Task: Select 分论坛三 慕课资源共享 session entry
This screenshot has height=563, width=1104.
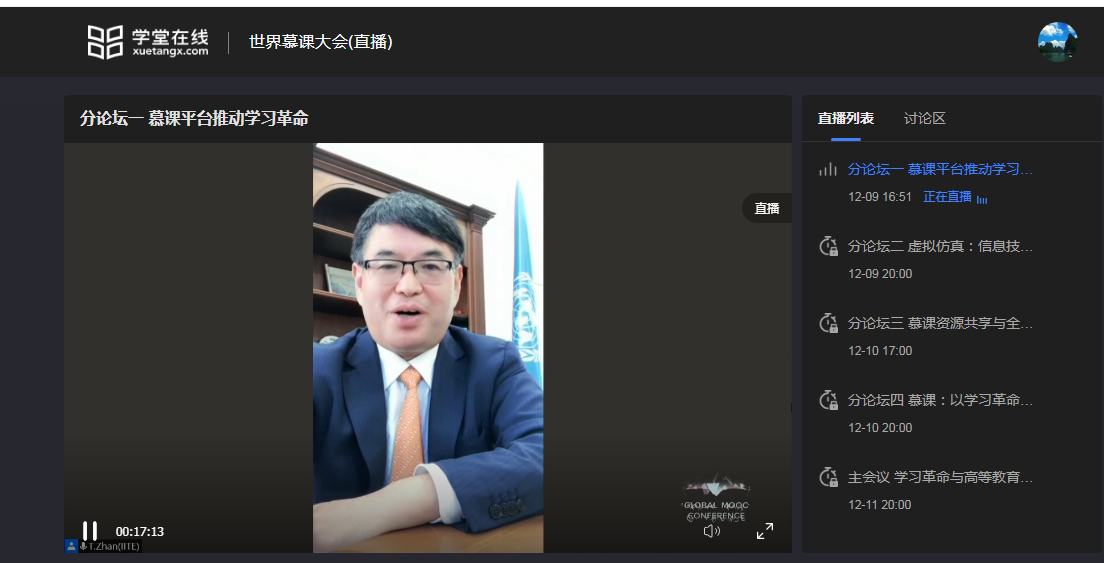Action: (x=939, y=323)
